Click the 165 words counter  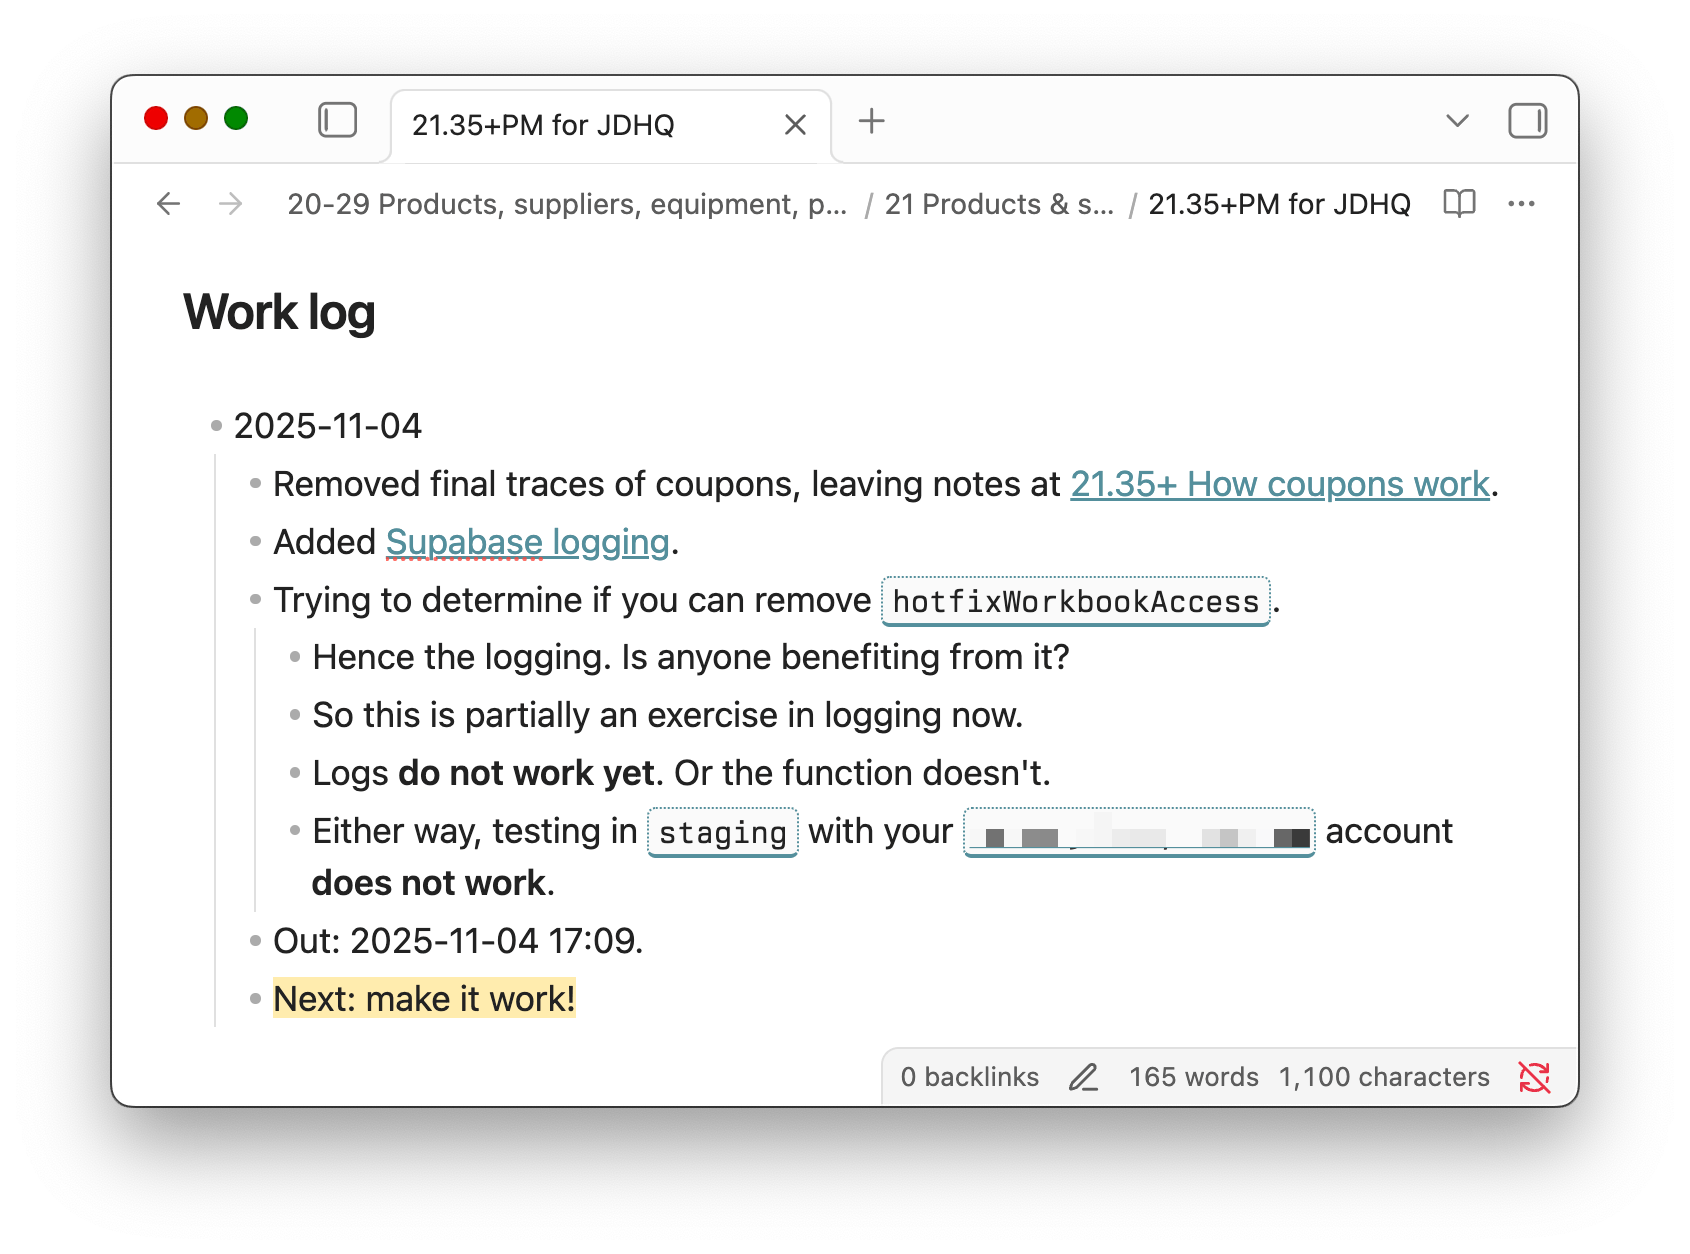click(1193, 1077)
